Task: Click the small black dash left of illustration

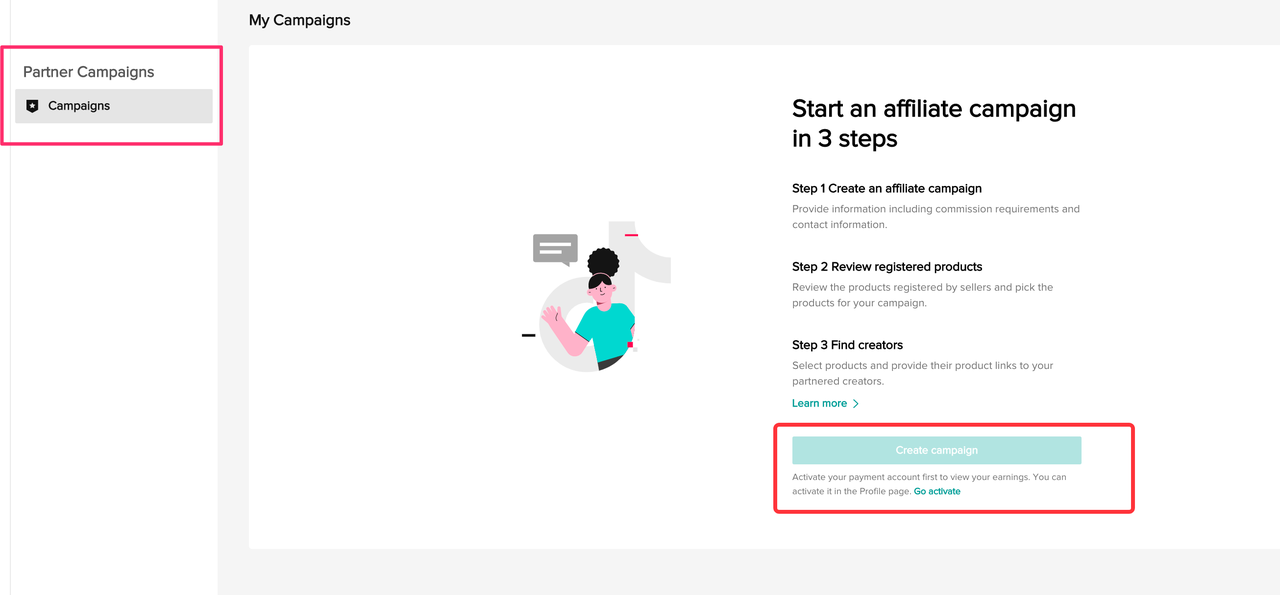Action: coord(528,335)
